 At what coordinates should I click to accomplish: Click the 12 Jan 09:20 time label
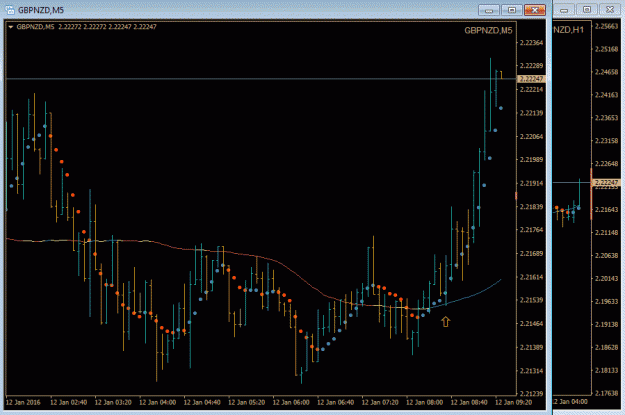pyautogui.click(x=513, y=402)
